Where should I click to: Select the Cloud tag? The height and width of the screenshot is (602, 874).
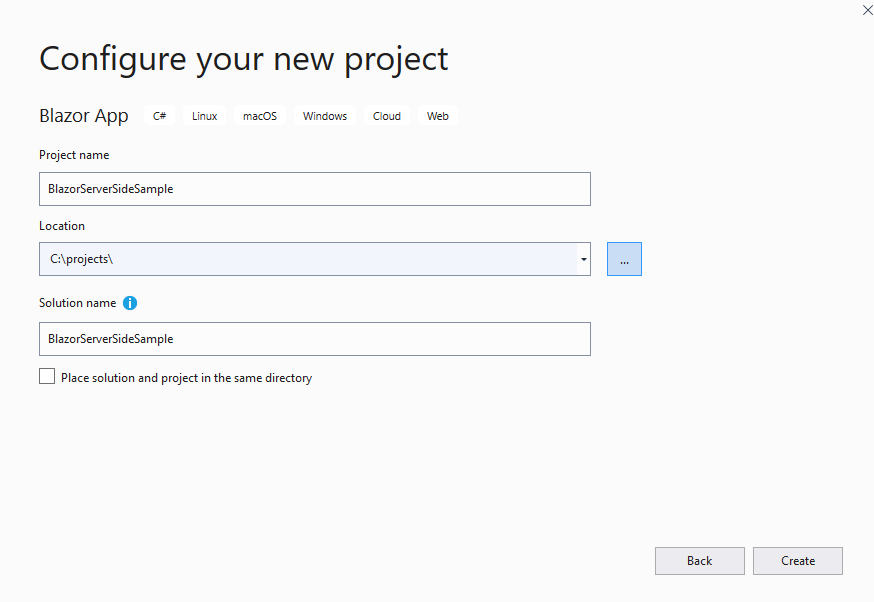point(387,116)
